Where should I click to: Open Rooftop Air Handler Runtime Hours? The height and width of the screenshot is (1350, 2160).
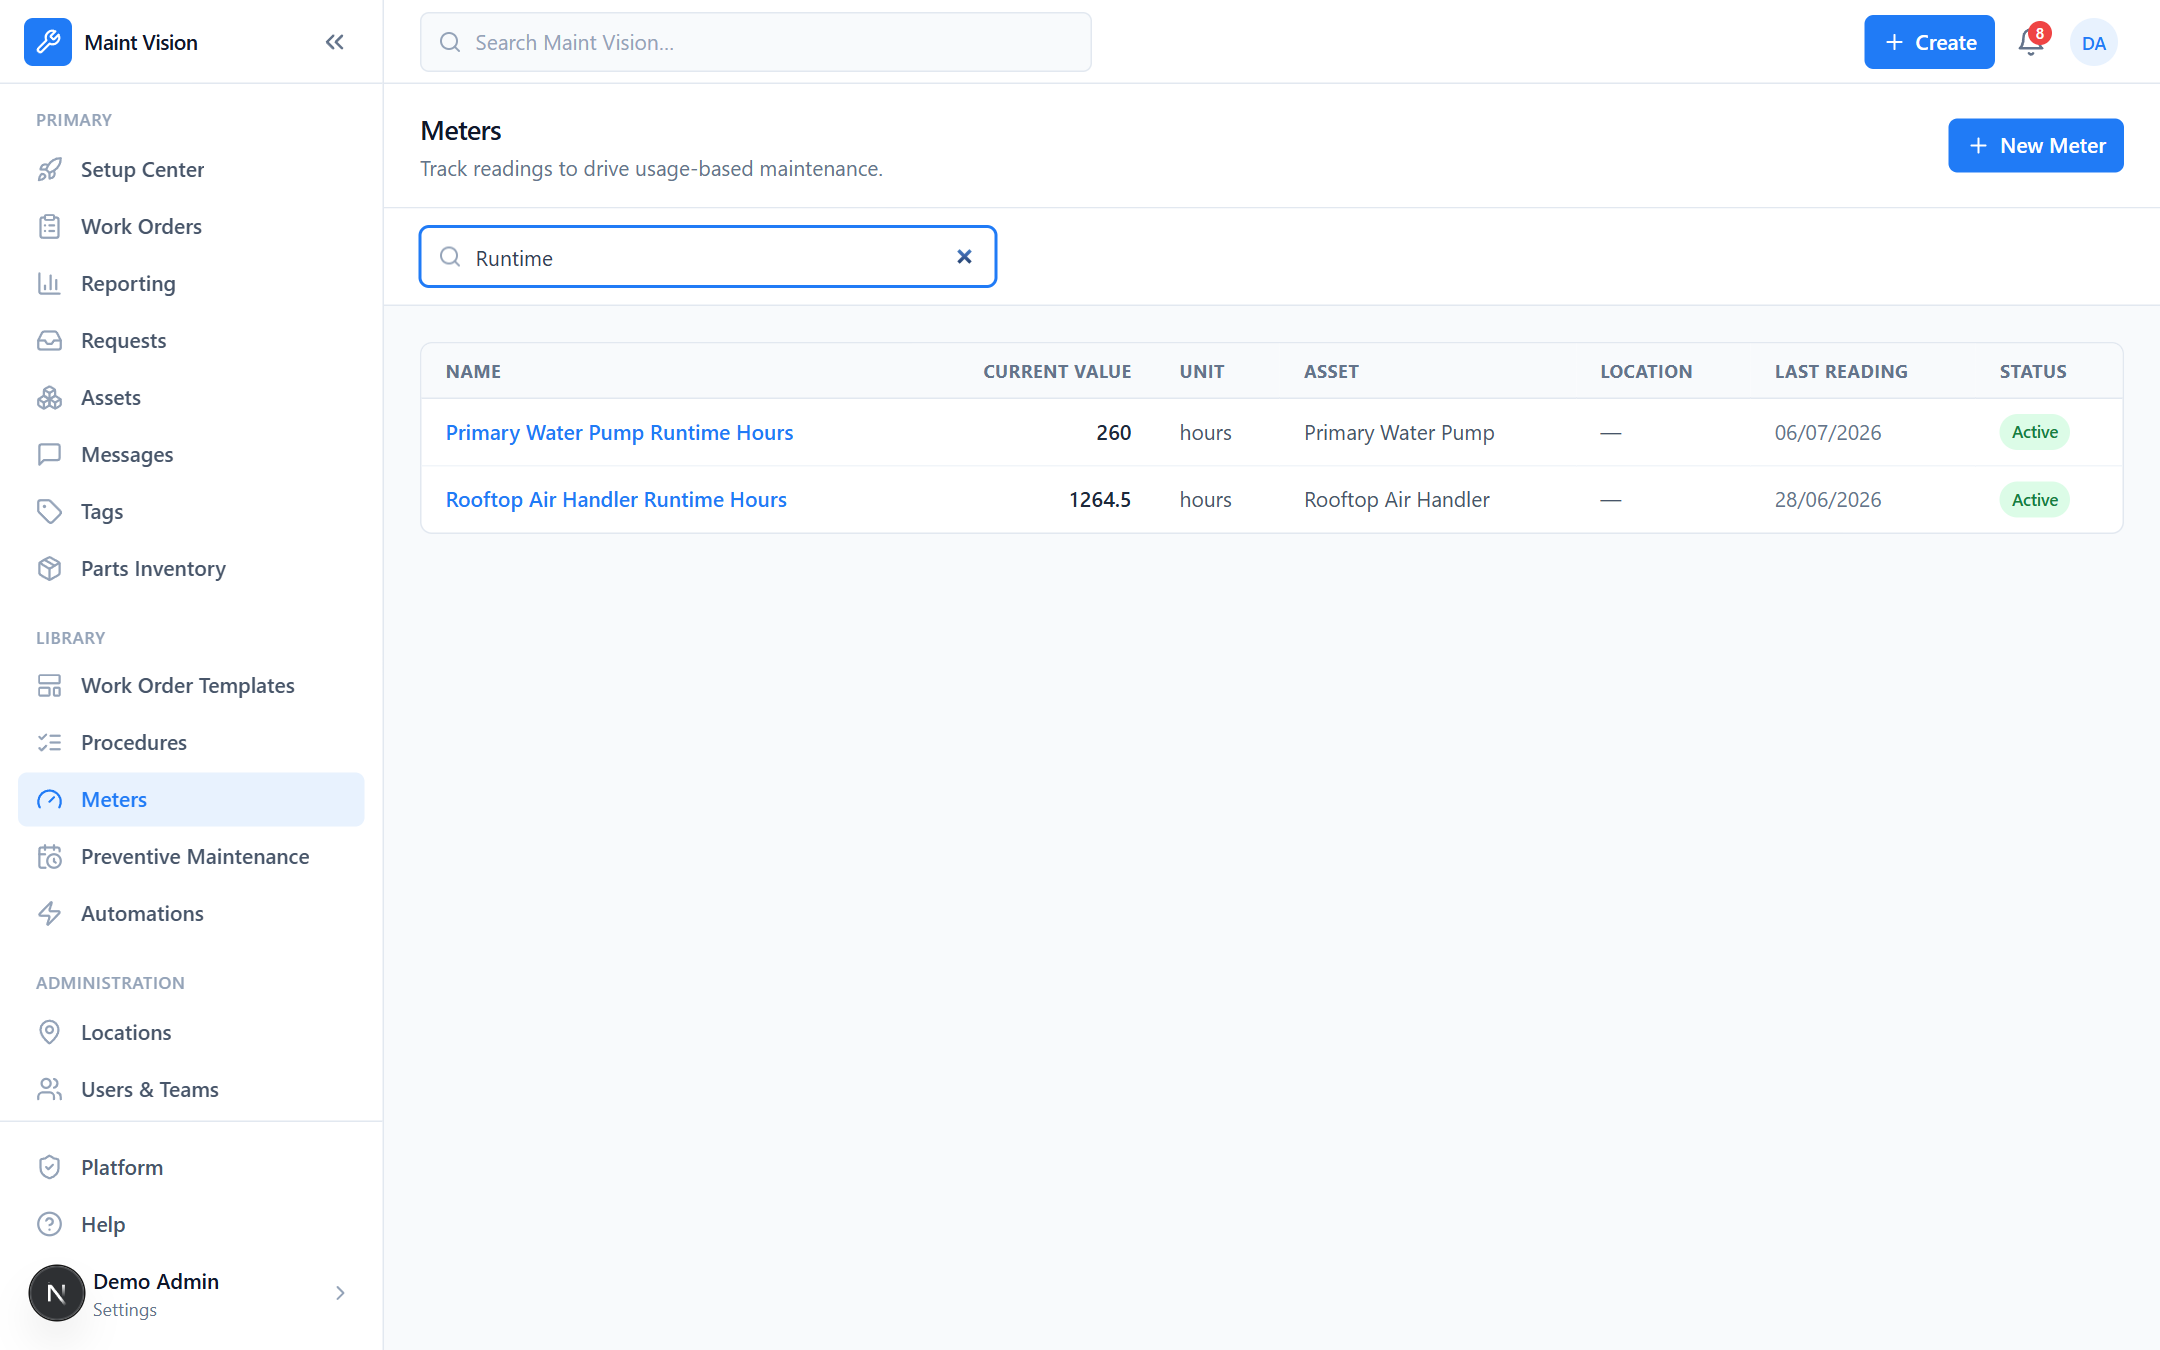pyautogui.click(x=616, y=499)
